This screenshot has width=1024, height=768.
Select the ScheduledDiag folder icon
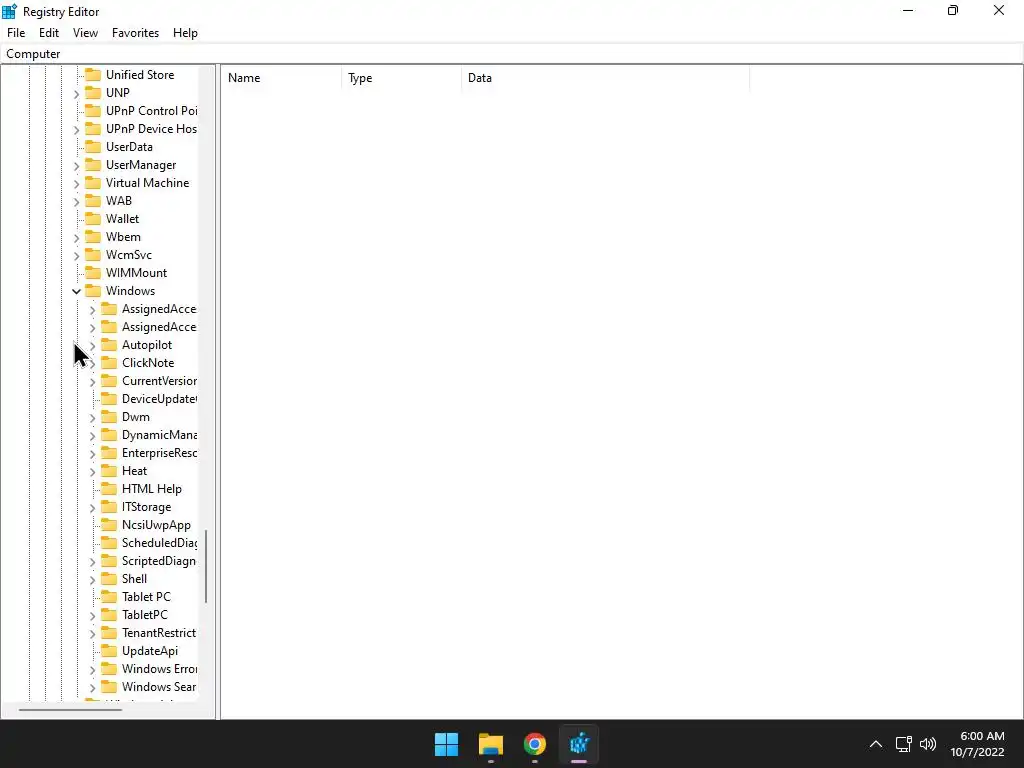point(109,543)
